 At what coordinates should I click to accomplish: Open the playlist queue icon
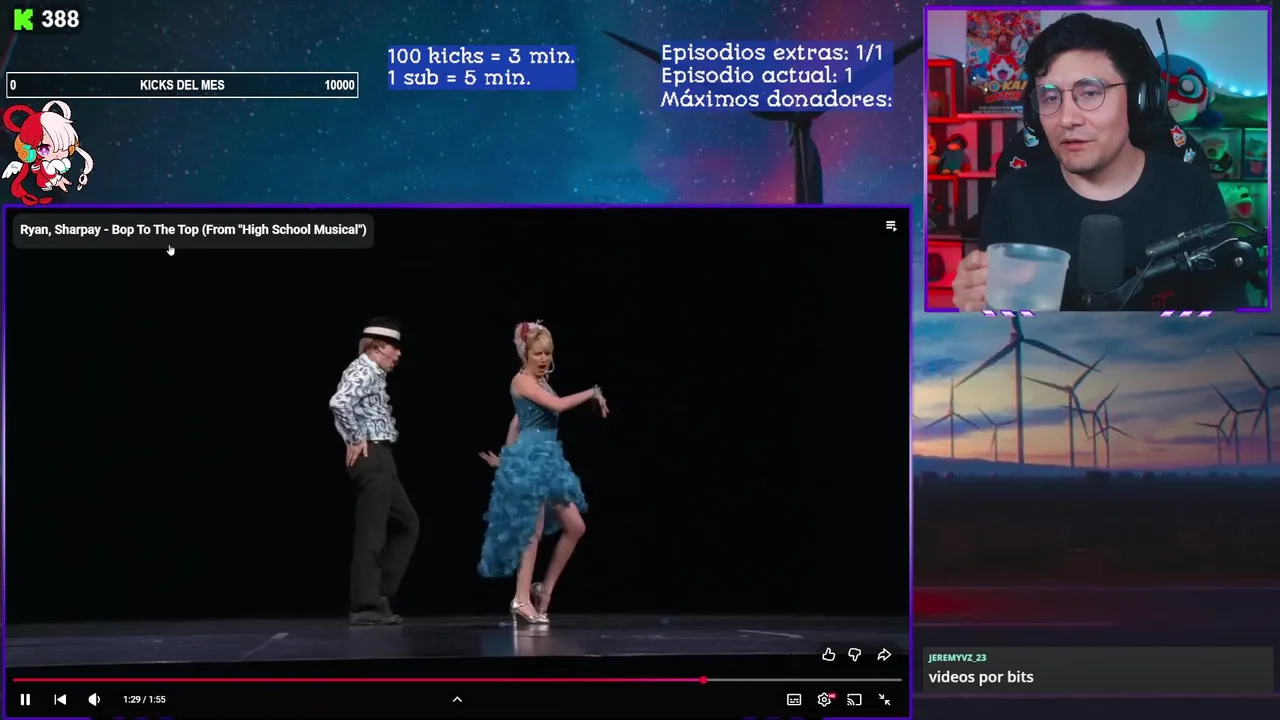tap(891, 226)
